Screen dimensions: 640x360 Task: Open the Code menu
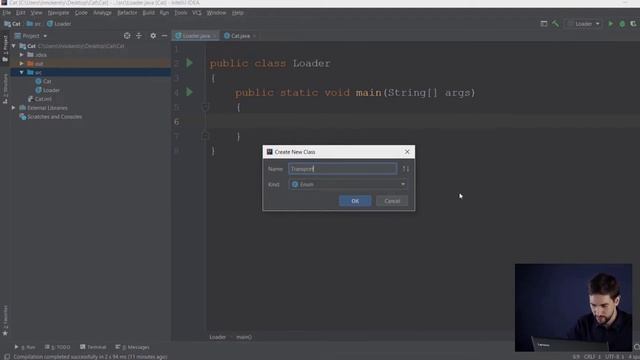(x=81, y=13)
